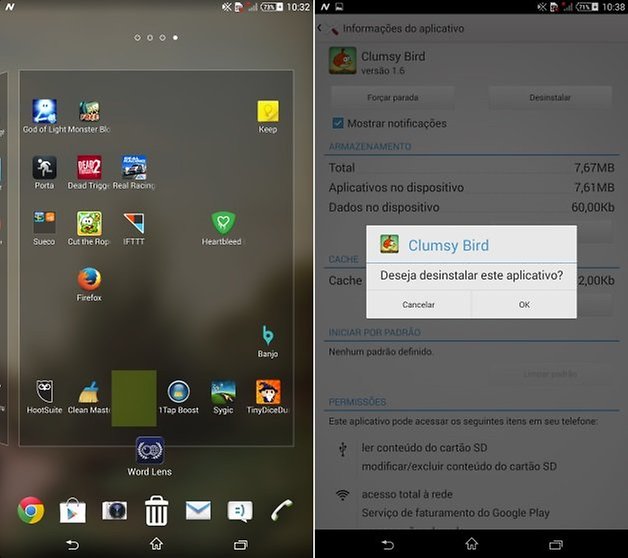
Task: Open the email app in dock
Action: click(198, 510)
